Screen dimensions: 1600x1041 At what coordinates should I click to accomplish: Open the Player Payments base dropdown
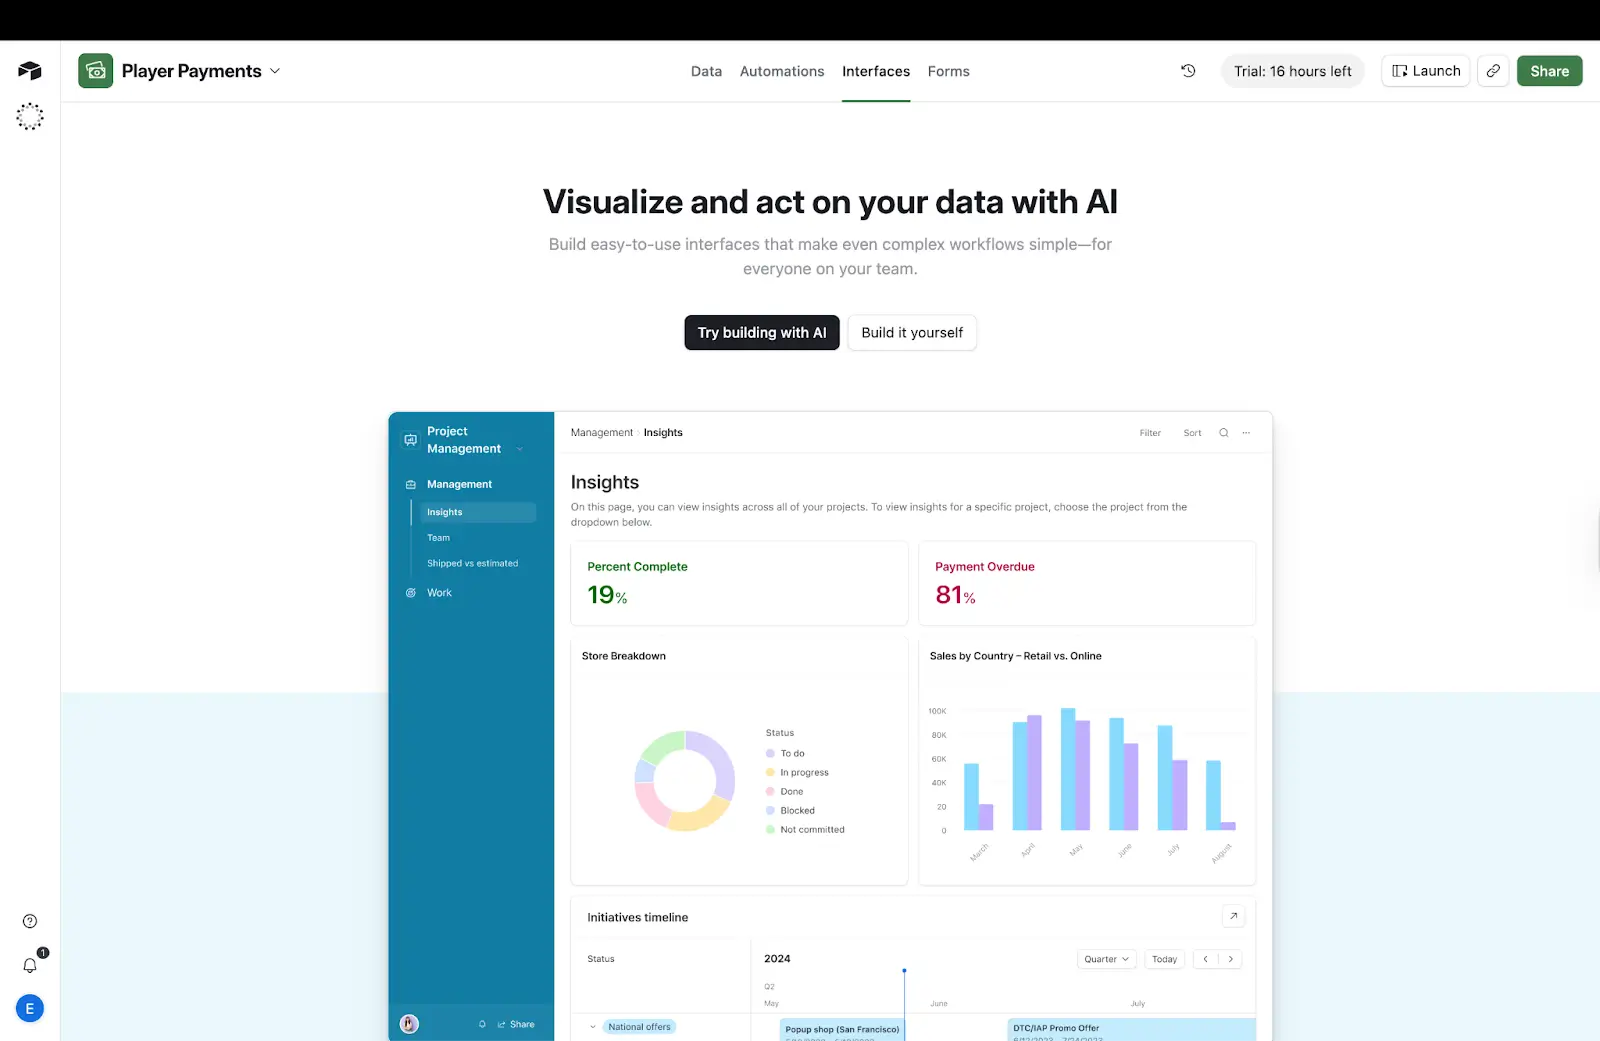click(x=274, y=70)
